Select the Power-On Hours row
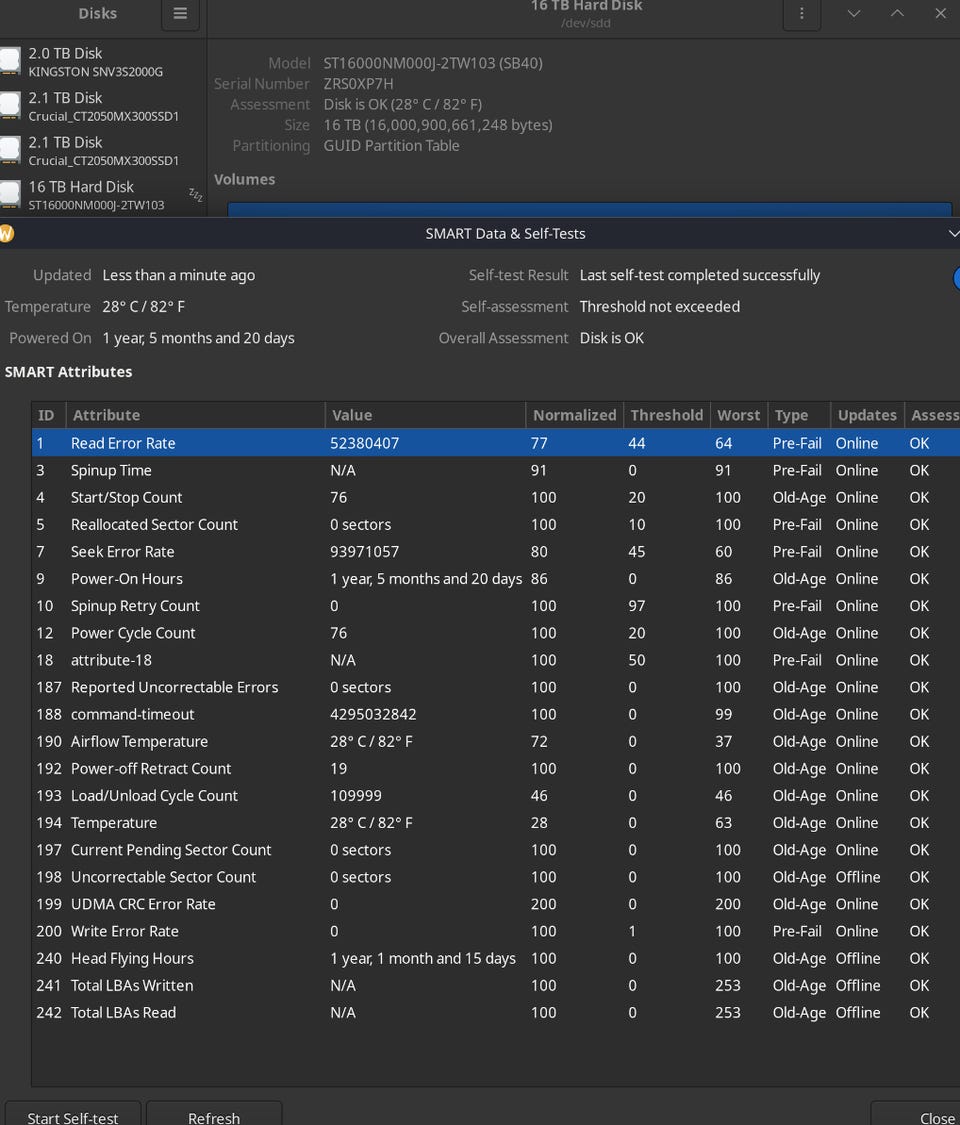The height and width of the screenshot is (1125, 960). tap(496, 579)
